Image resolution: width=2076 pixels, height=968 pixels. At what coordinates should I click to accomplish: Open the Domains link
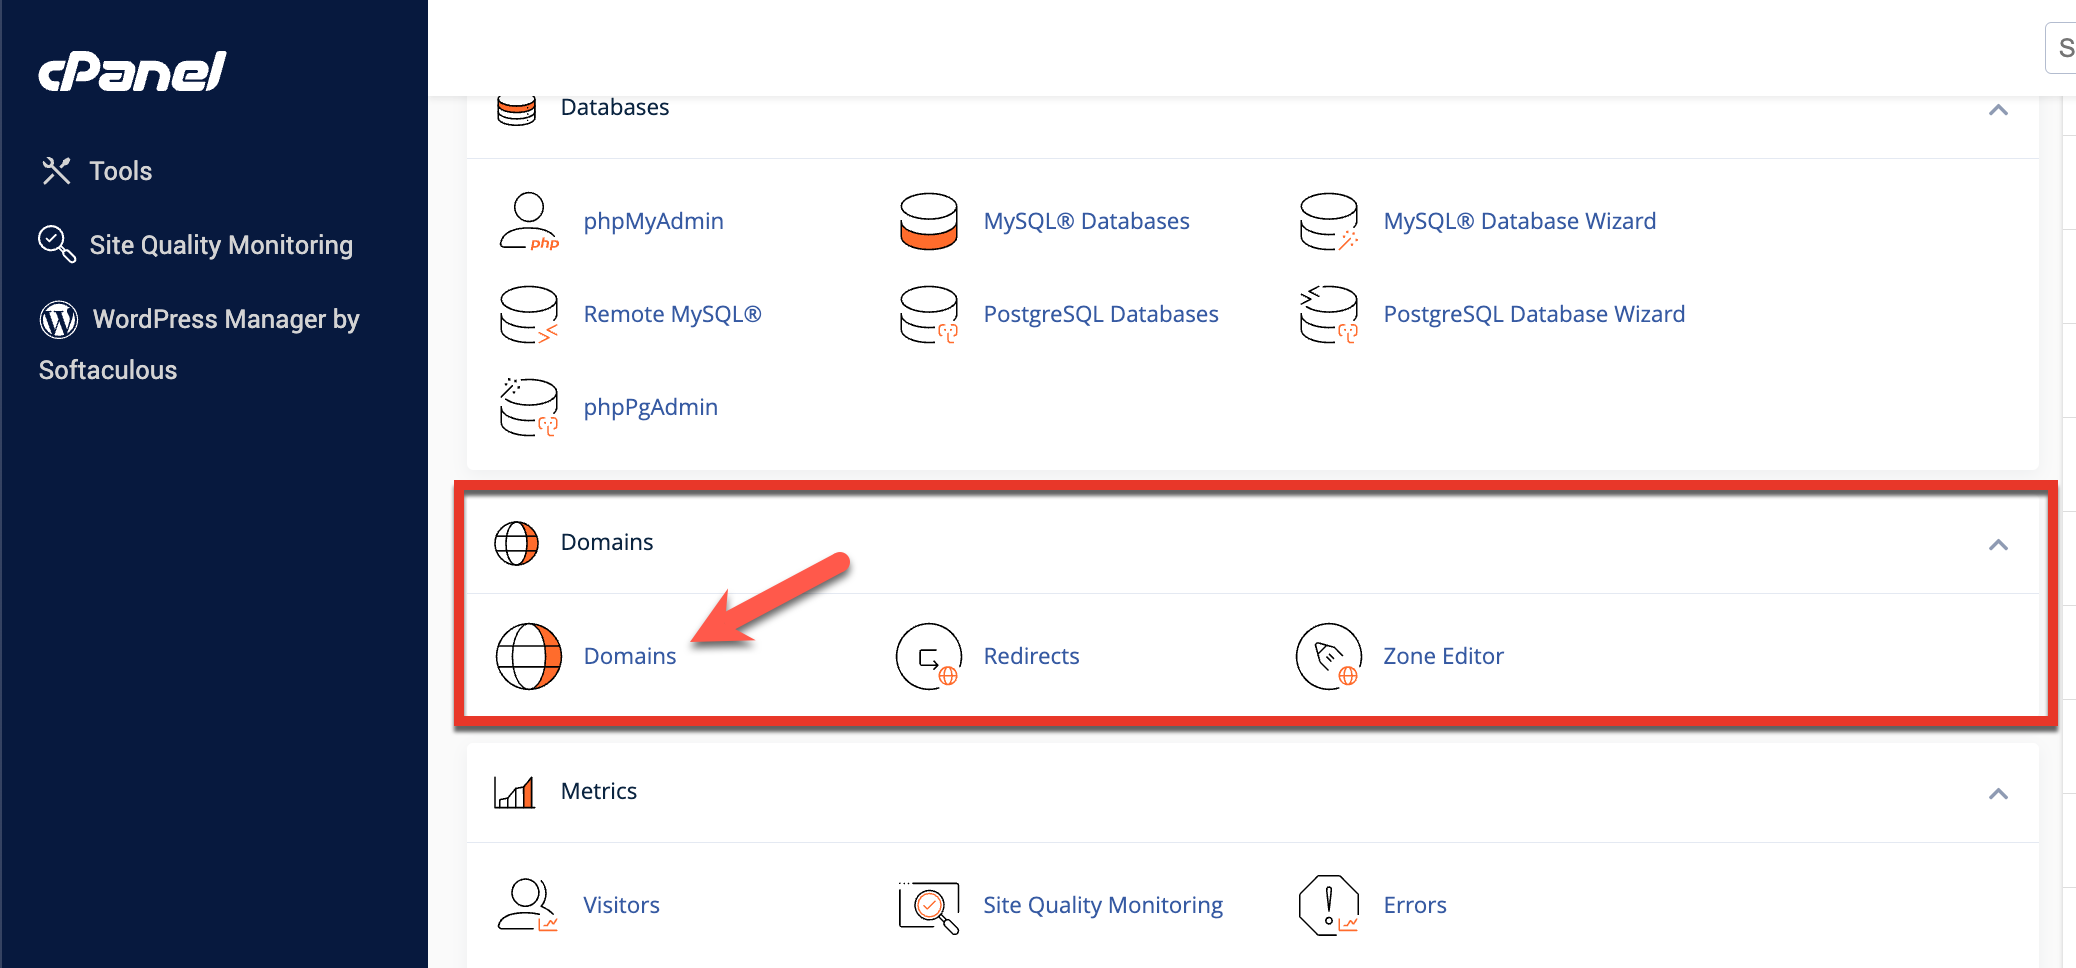tap(630, 656)
